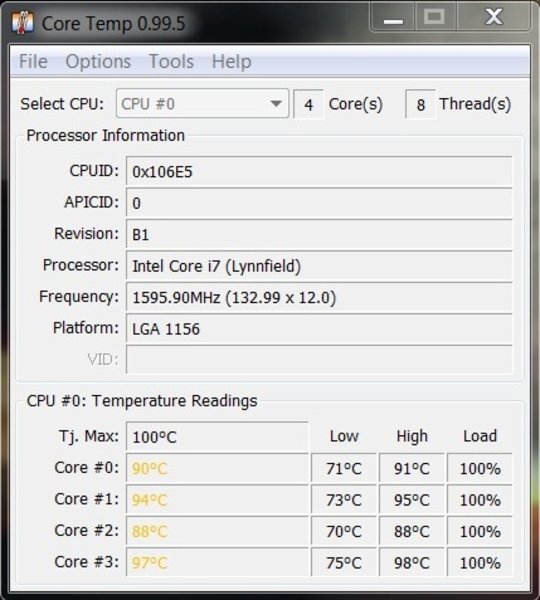Select the Processor field Intel Core i7
Screen dimensions: 540x600
(x=319, y=266)
